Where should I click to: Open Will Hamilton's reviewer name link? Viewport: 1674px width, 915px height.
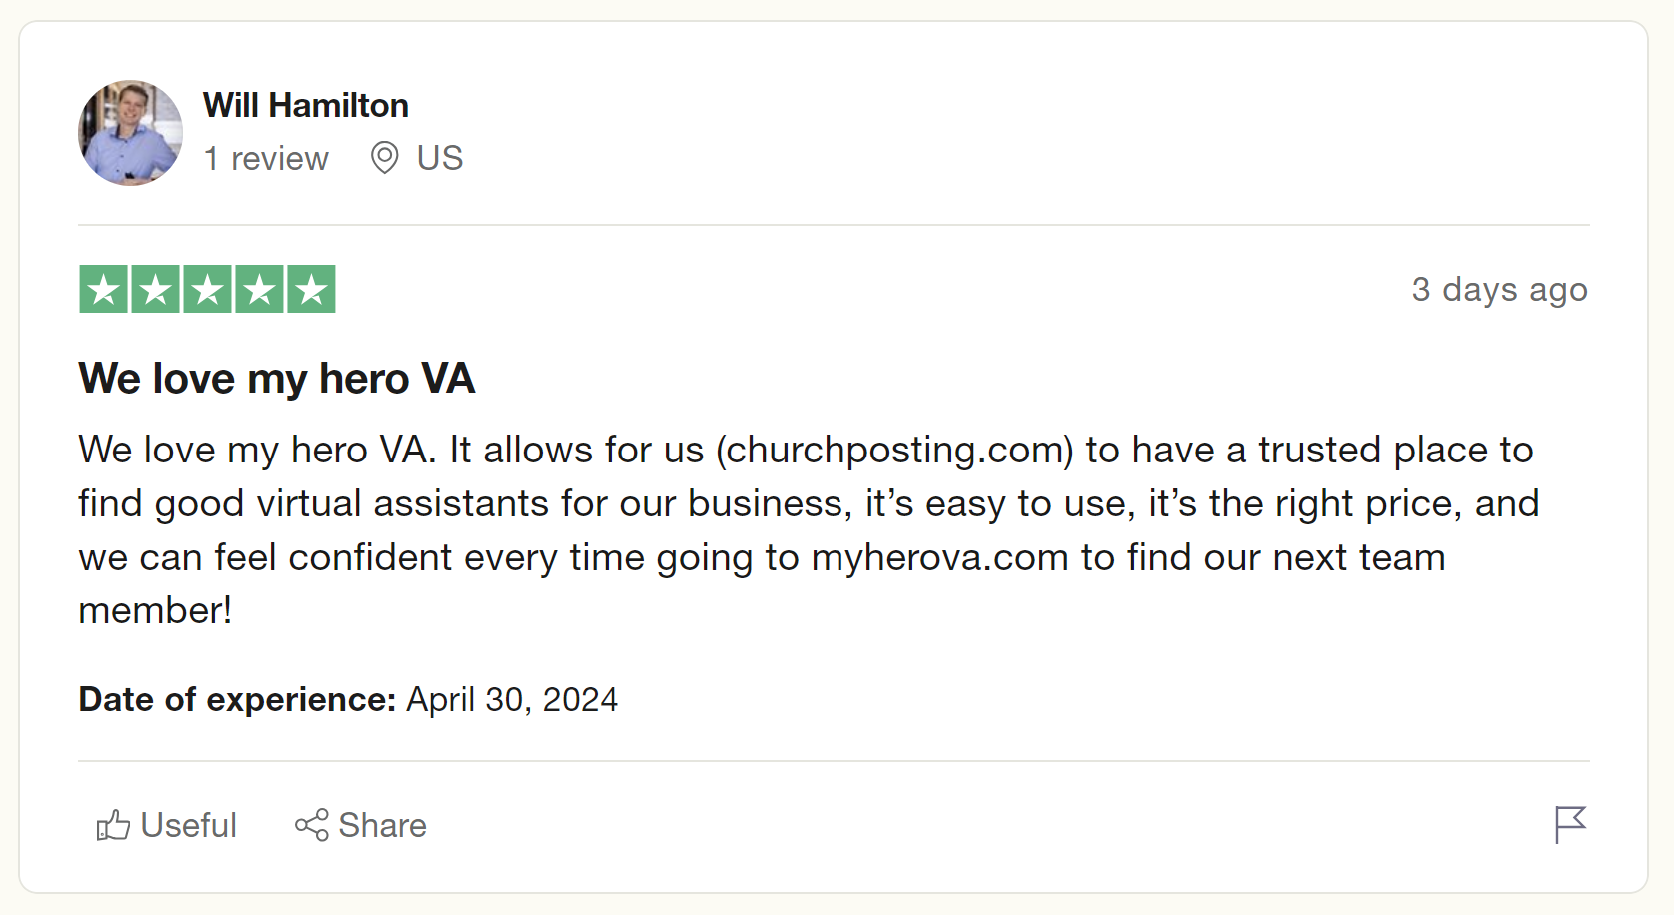(305, 105)
